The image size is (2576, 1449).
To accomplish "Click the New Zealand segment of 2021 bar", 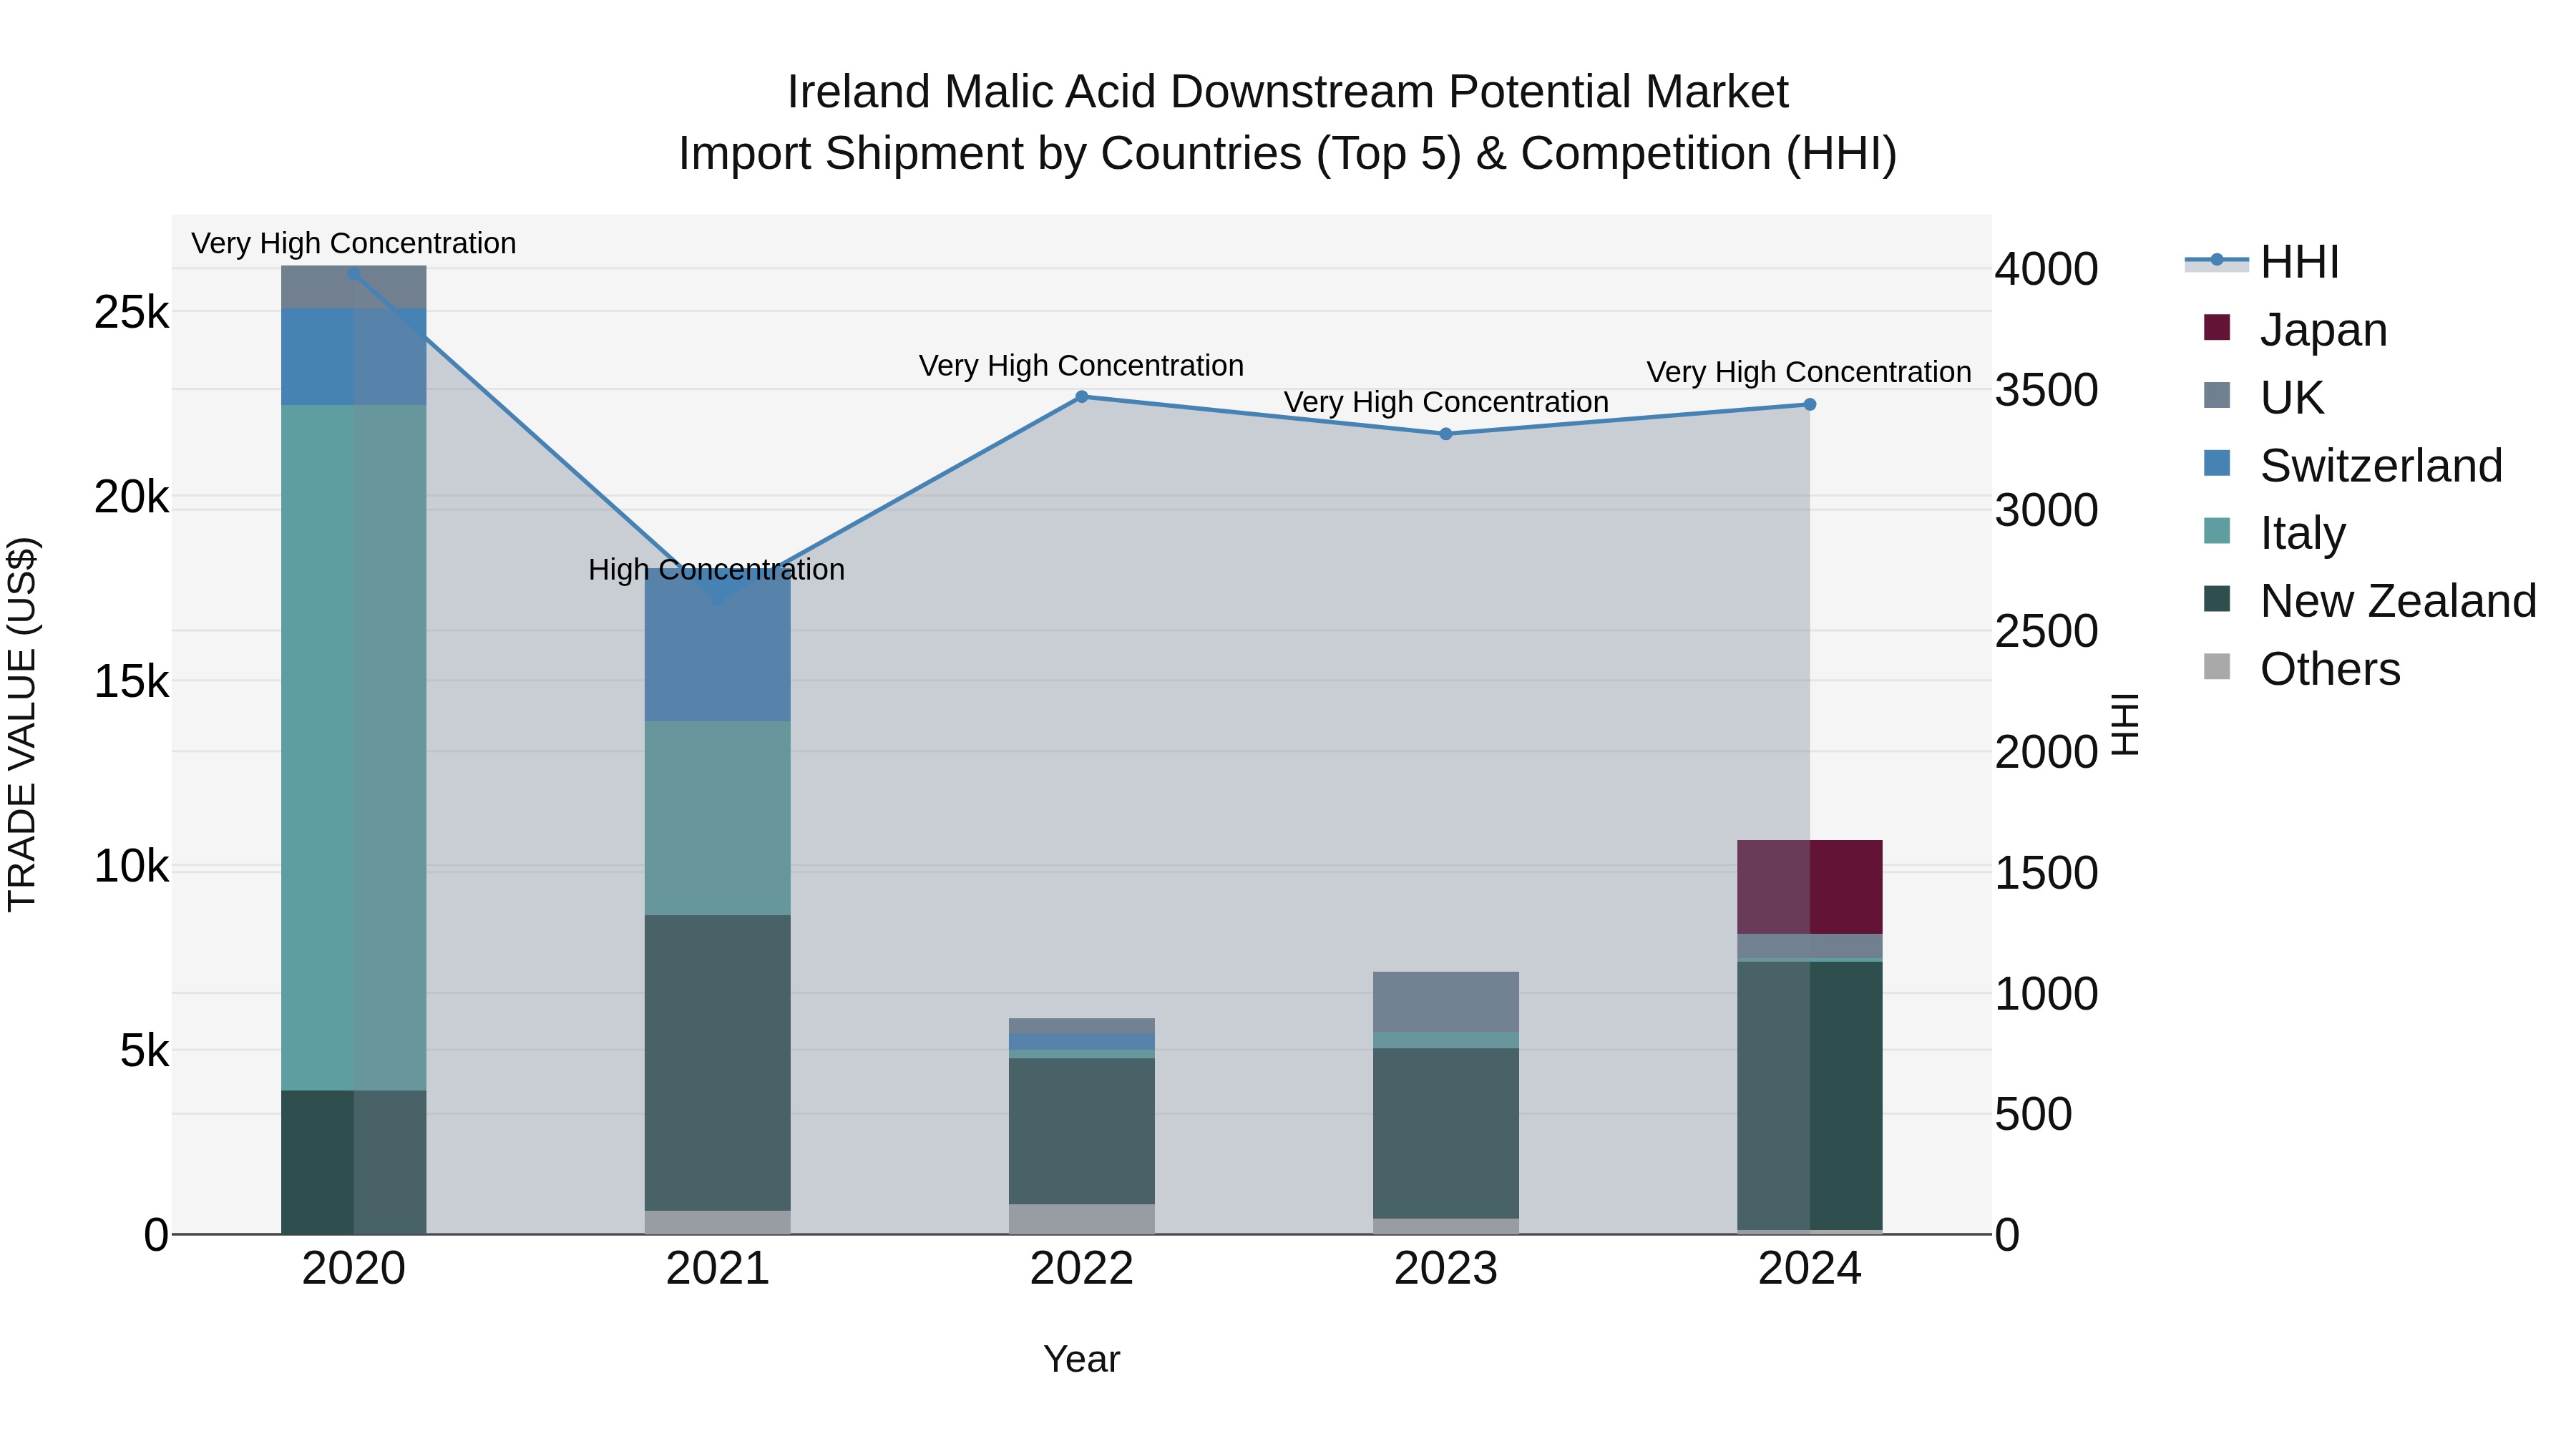I will coord(718,1063).
